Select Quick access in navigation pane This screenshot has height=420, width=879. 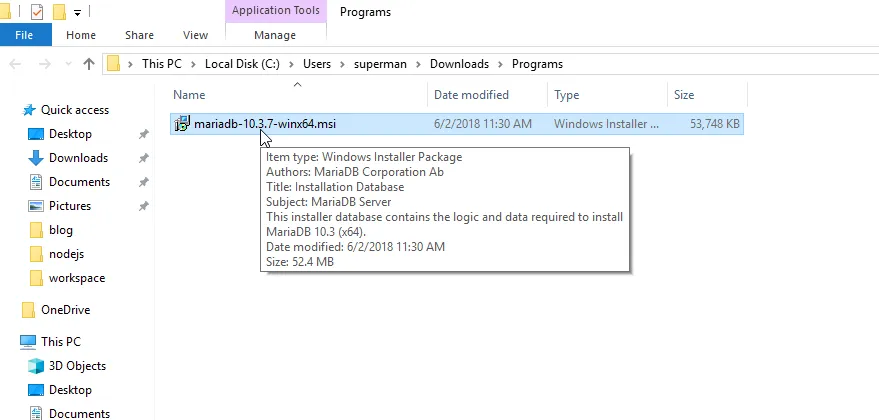[75, 110]
